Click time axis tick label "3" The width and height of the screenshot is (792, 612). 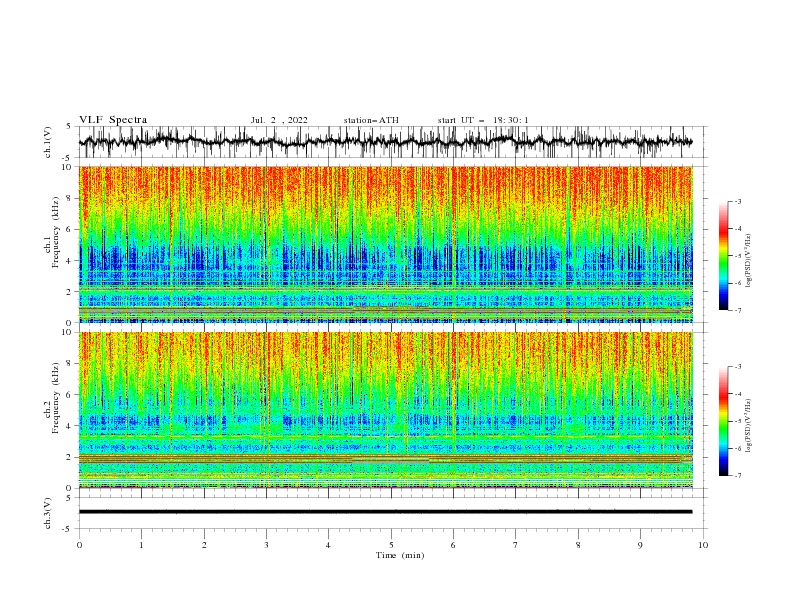266,545
